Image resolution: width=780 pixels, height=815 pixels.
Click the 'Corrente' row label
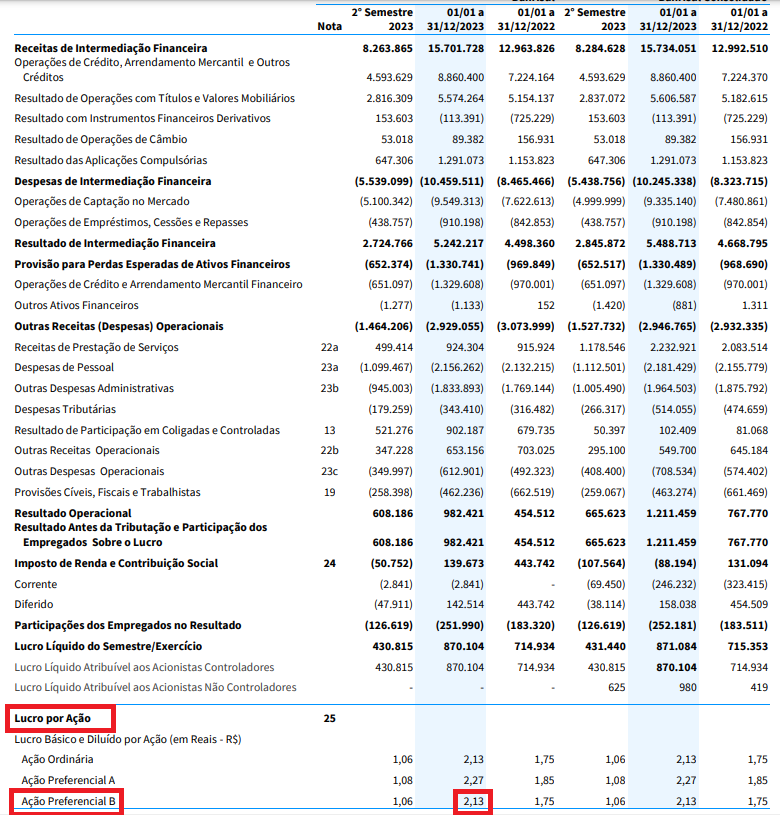[36, 584]
